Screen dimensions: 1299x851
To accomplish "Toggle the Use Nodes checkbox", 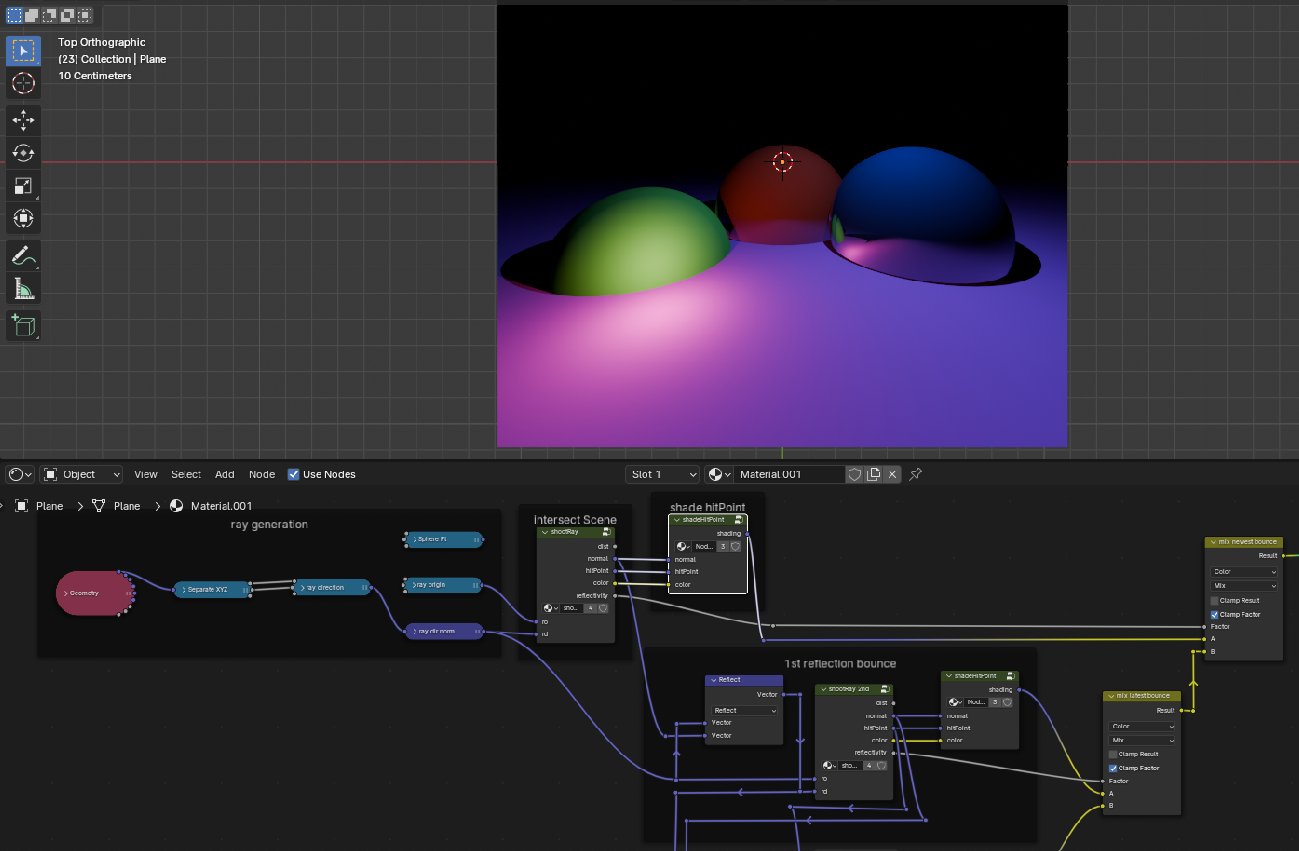I will 294,474.
